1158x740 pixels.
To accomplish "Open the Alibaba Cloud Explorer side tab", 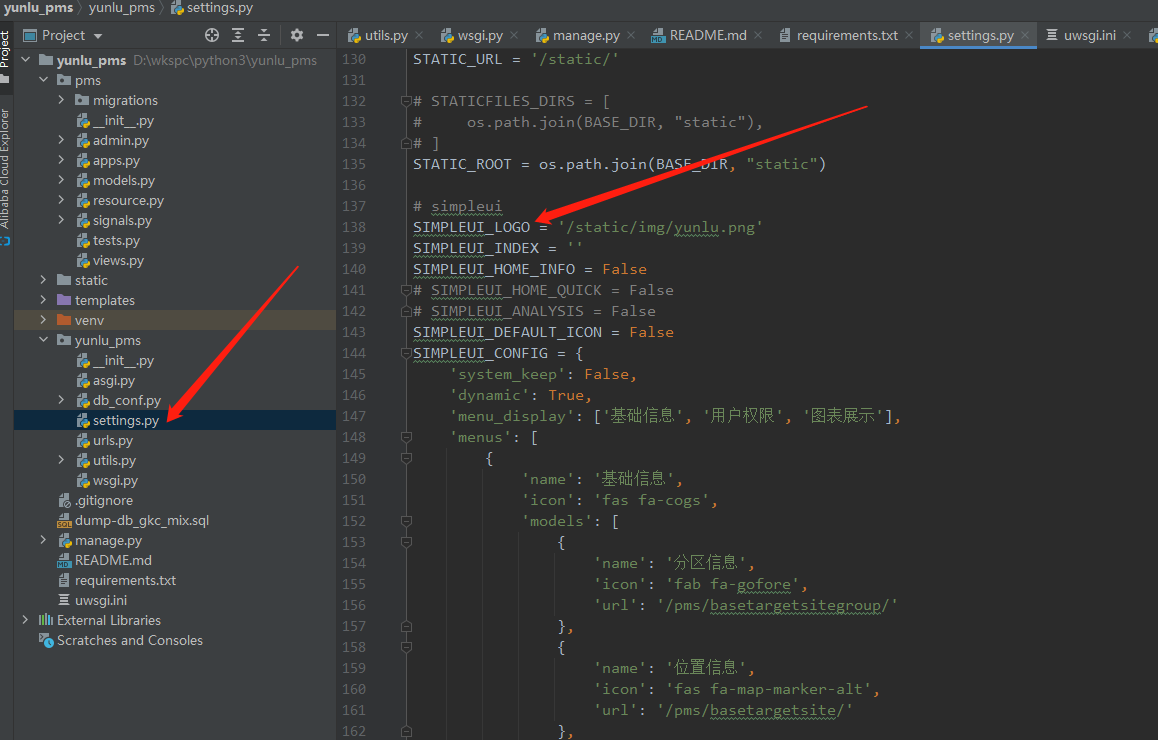I will [x=5, y=168].
